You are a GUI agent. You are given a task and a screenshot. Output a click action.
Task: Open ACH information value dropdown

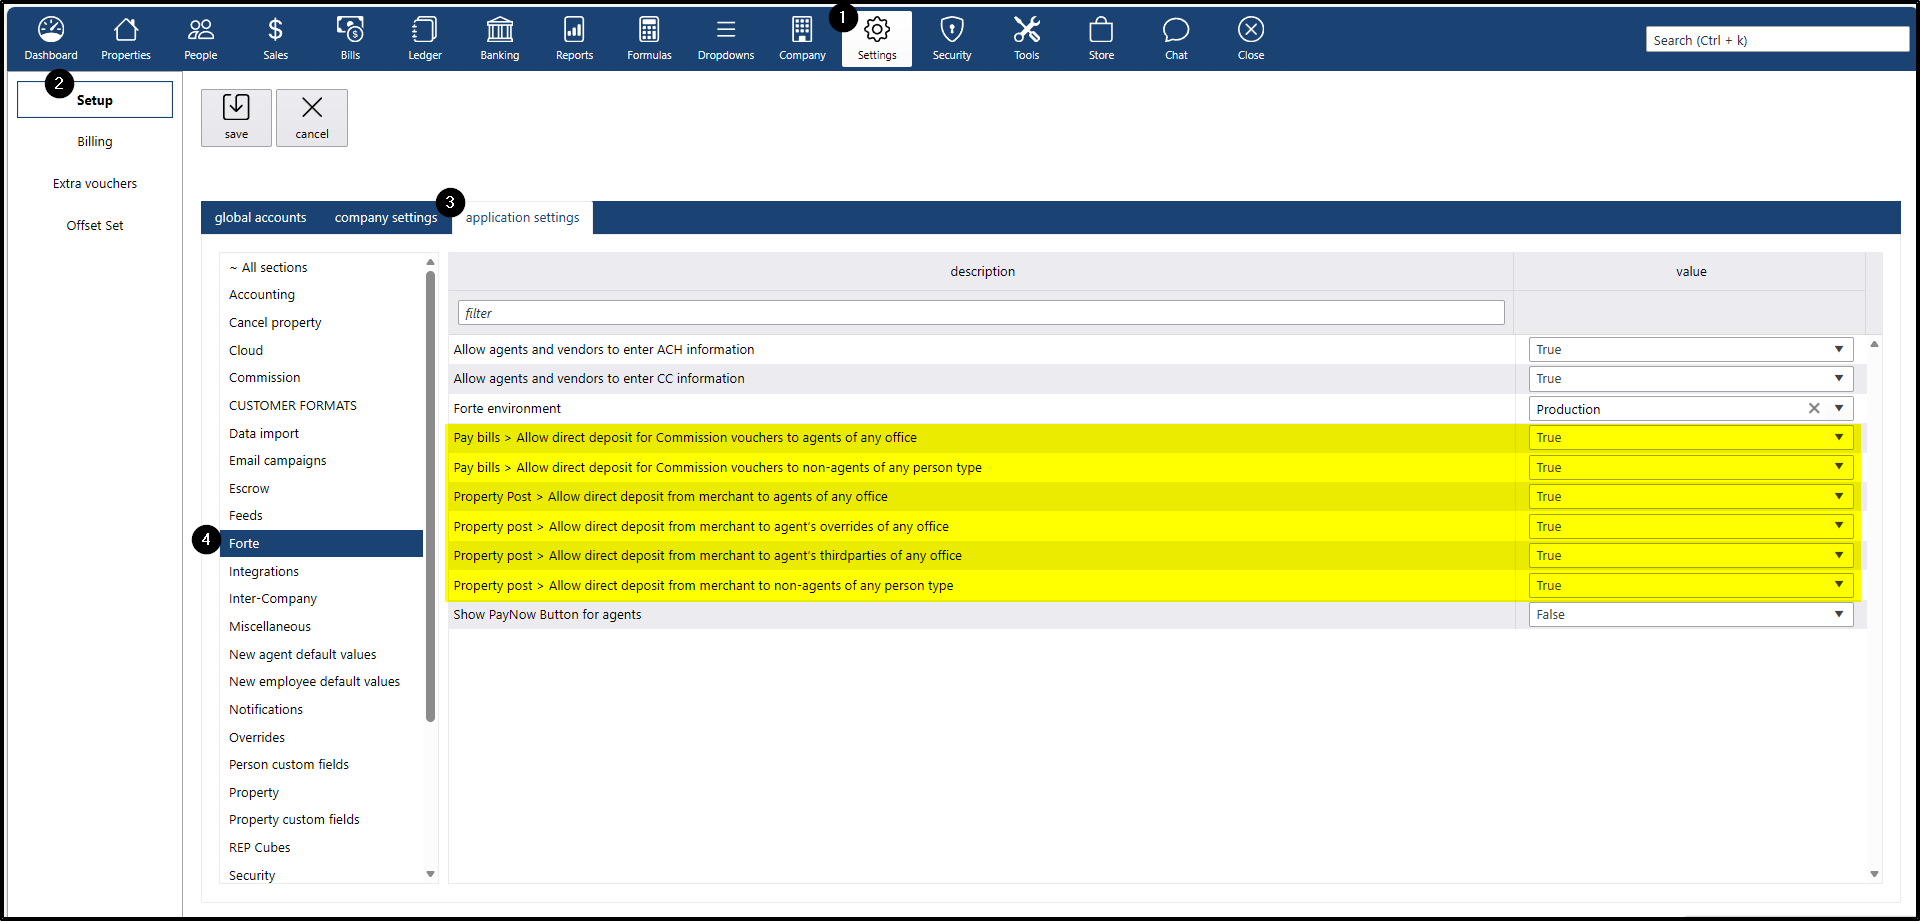click(x=1838, y=350)
